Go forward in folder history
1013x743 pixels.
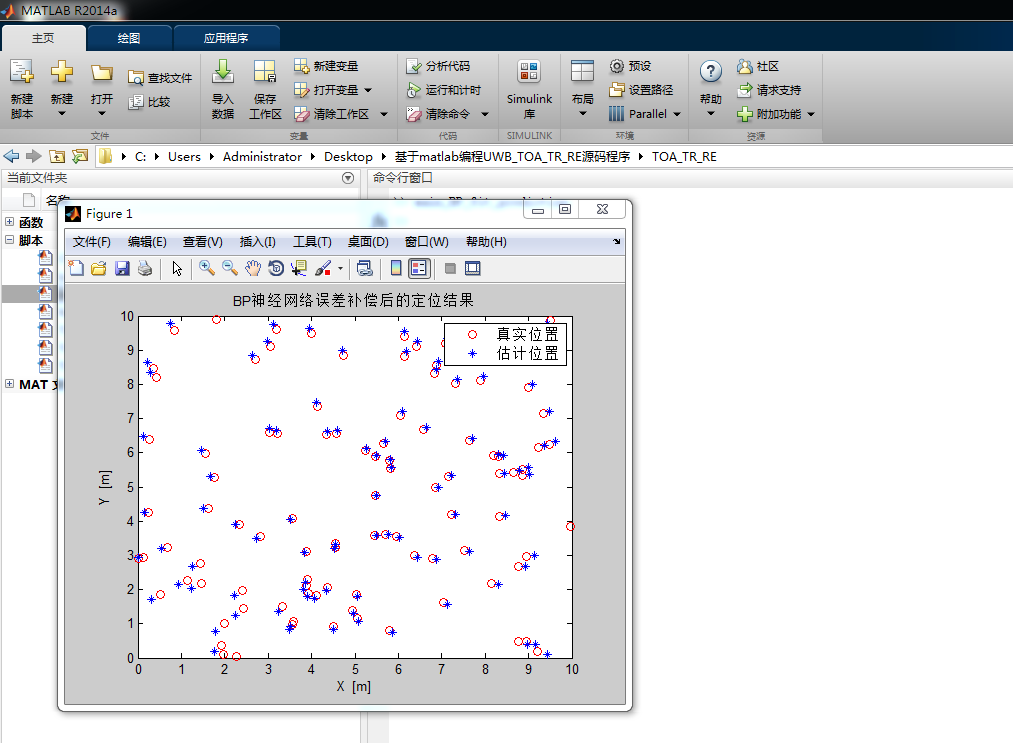(34, 156)
